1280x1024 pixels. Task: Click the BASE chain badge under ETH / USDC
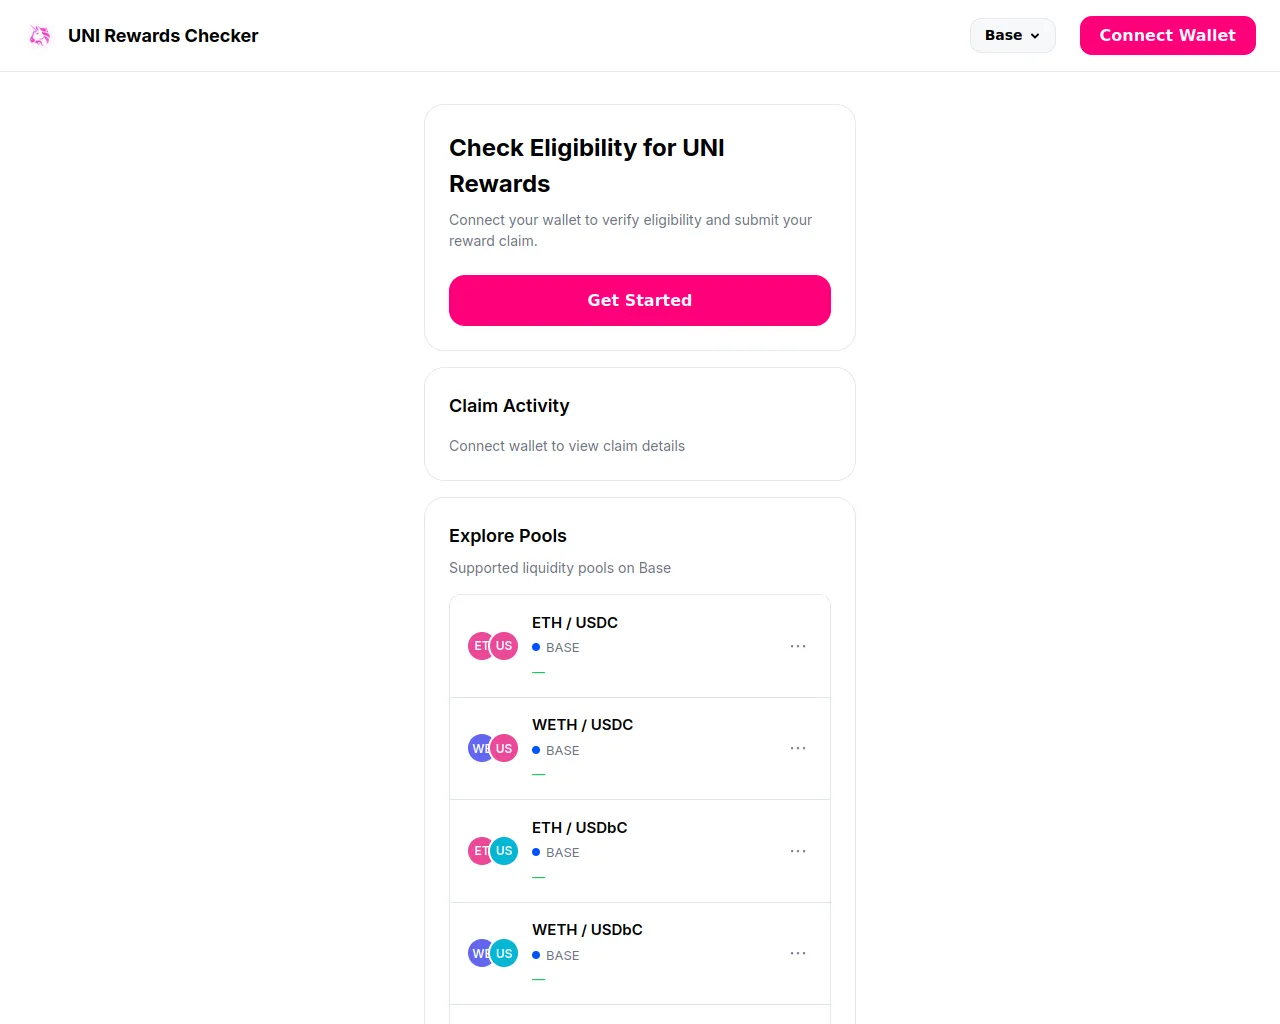point(556,647)
